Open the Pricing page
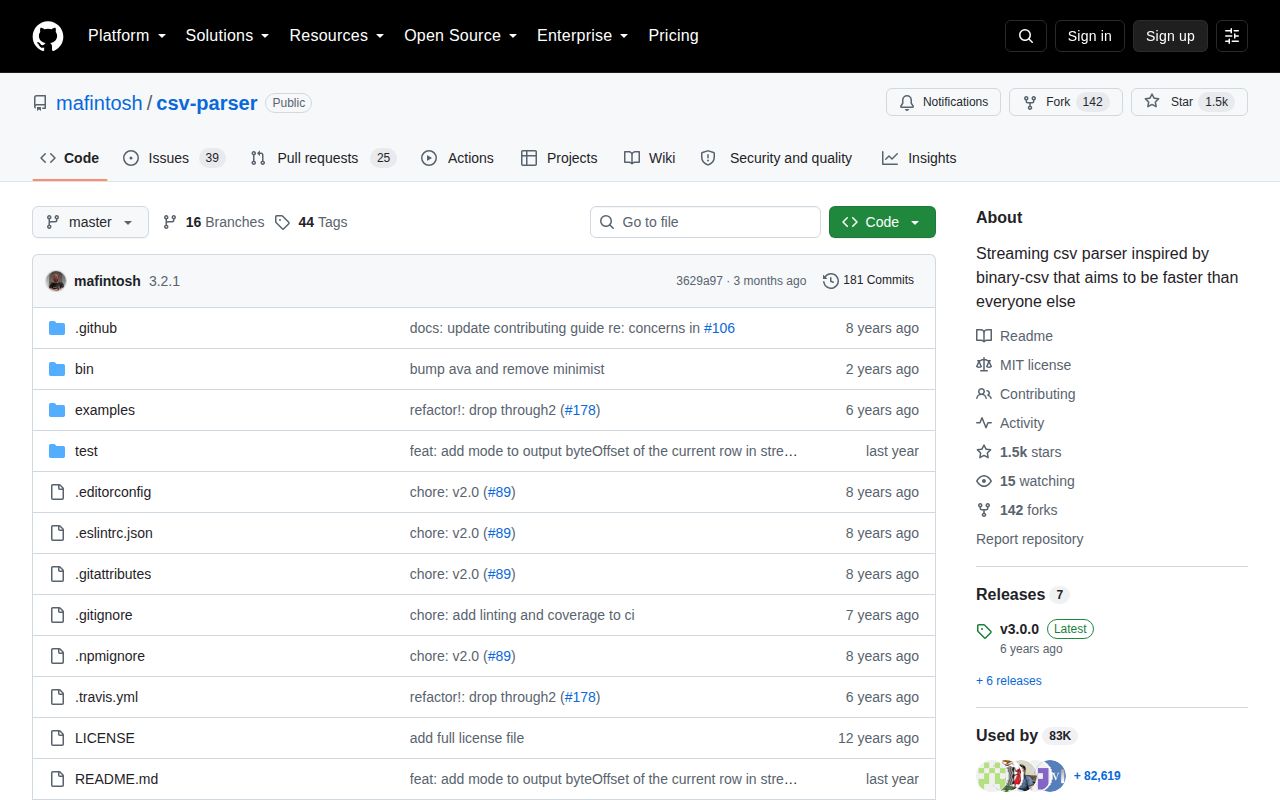1280x800 pixels. coord(673,36)
